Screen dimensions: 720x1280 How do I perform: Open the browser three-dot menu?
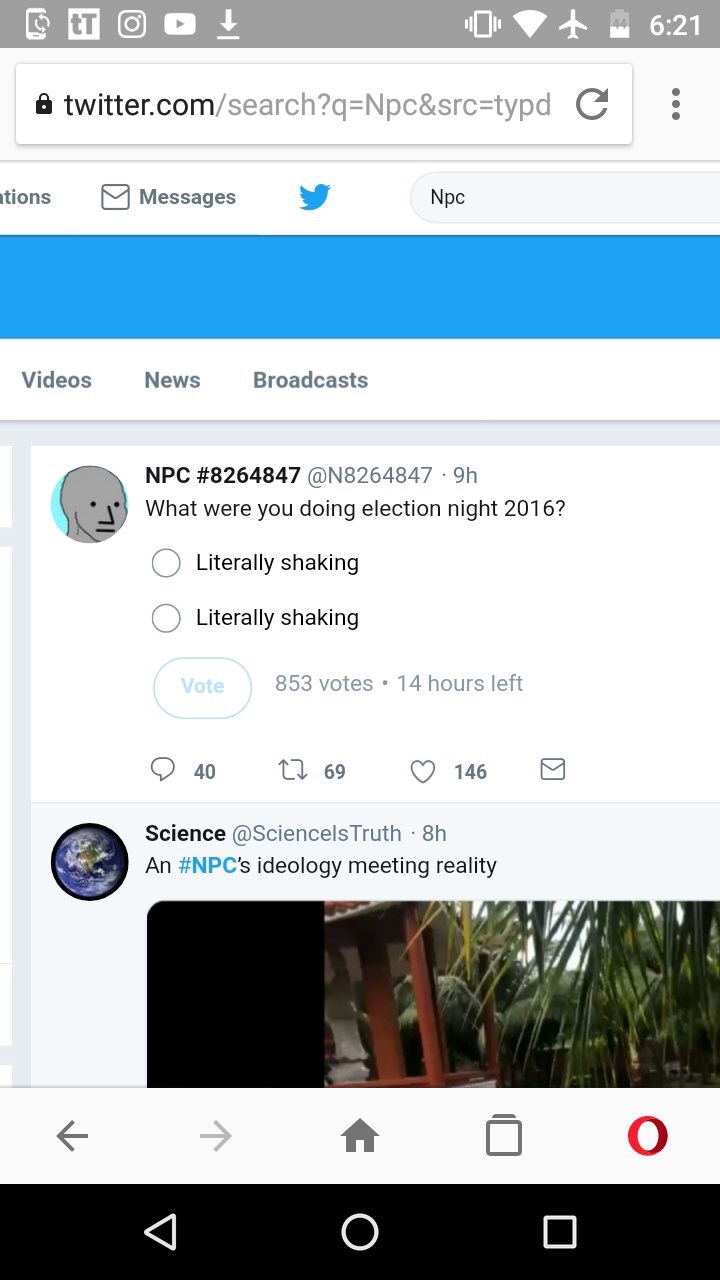point(676,104)
